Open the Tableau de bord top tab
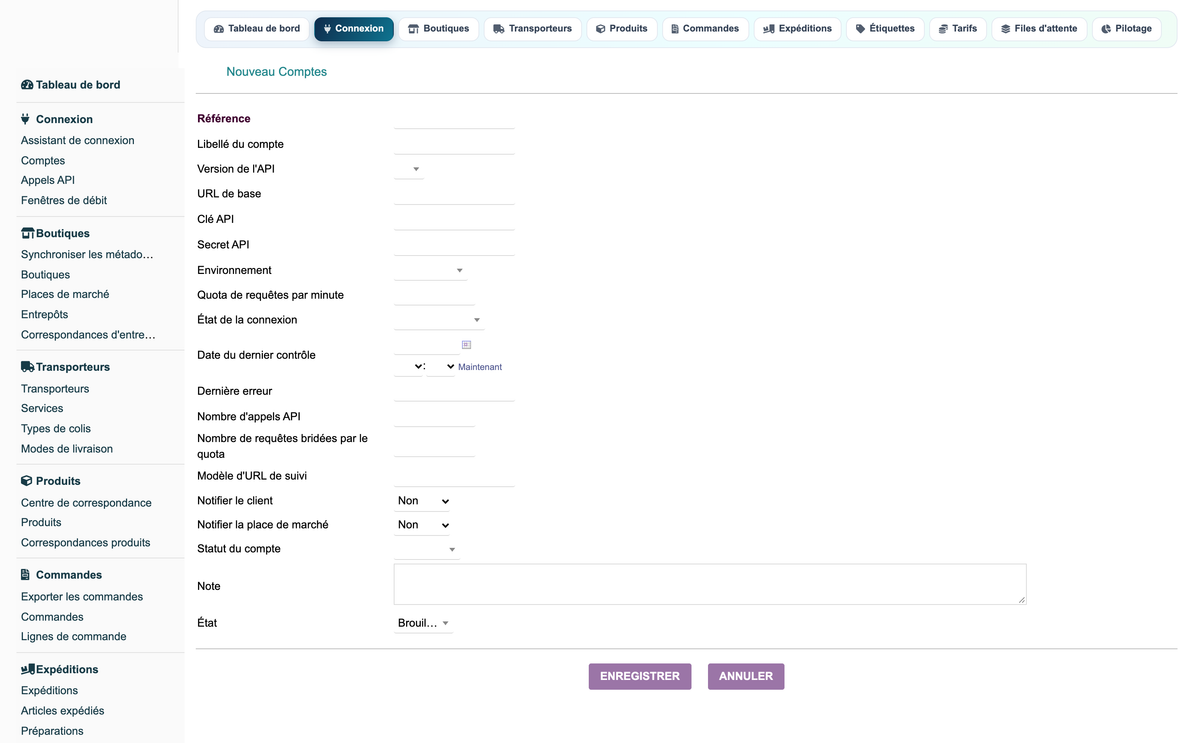The width and height of the screenshot is (1200, 743). pyautogui.click(x=257, y=29)
